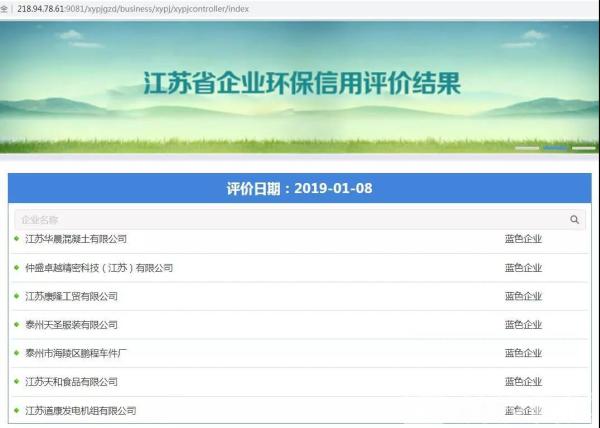Click the green bullet beside 泰州天圣服装有限公司
This screenshot has width=600, height=428.
tap(17, 325)
